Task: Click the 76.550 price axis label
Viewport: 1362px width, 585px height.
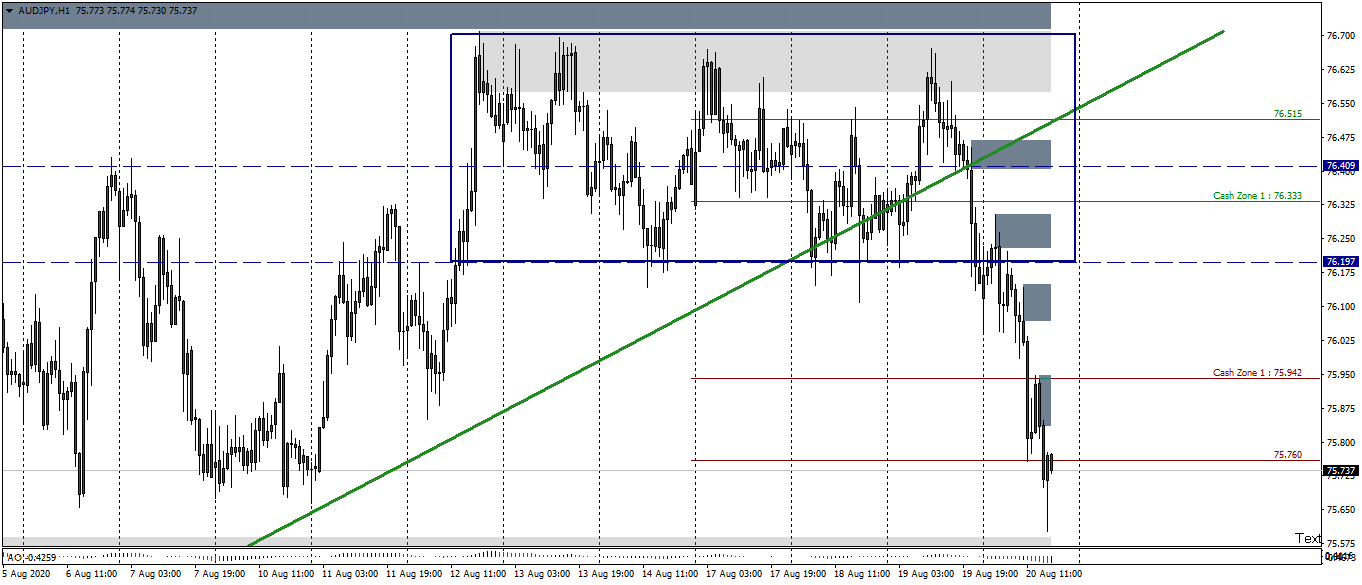Action: [1340, 103]
